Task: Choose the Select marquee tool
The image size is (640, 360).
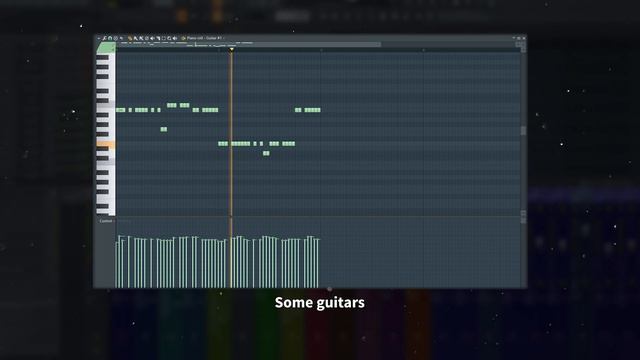Action: pyautogui.click(x=164, y=38)
